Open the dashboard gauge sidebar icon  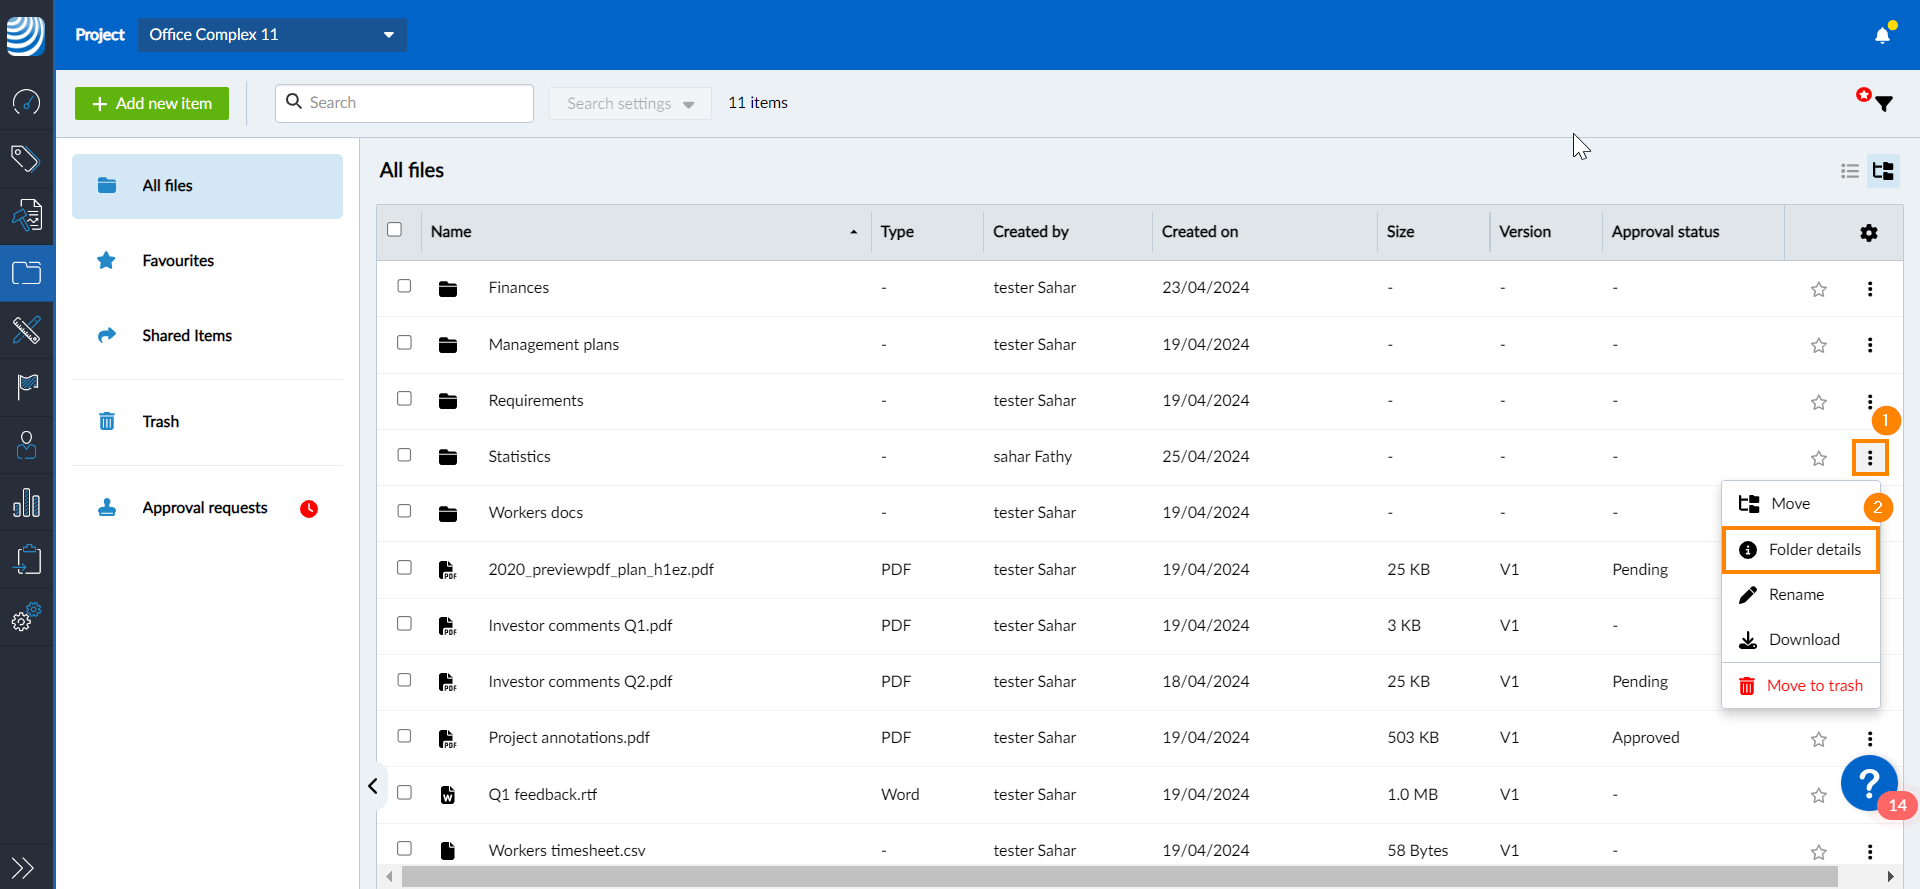point(26,102)
